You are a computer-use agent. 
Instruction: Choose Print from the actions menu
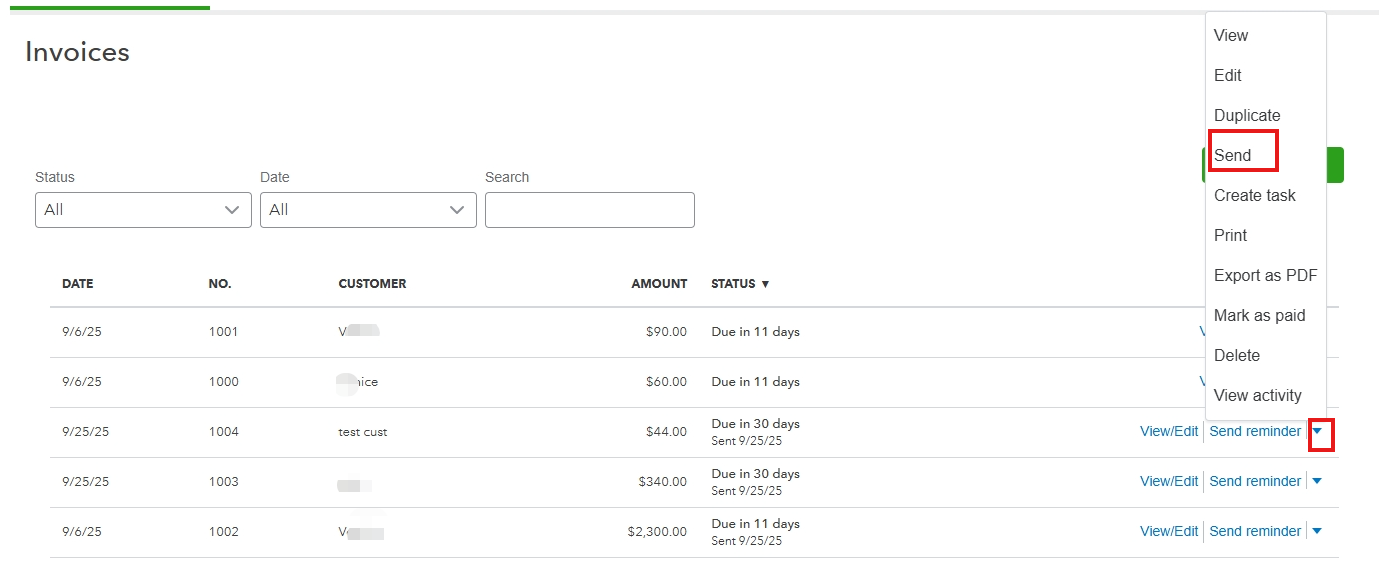(1231, 236)
